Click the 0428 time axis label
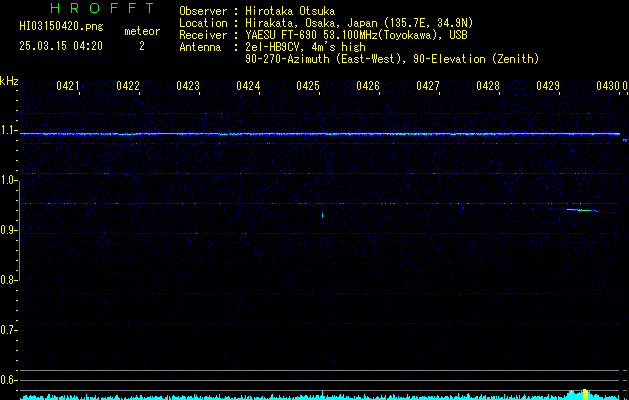Screen dimensions: 629x400 pos(488,86)
